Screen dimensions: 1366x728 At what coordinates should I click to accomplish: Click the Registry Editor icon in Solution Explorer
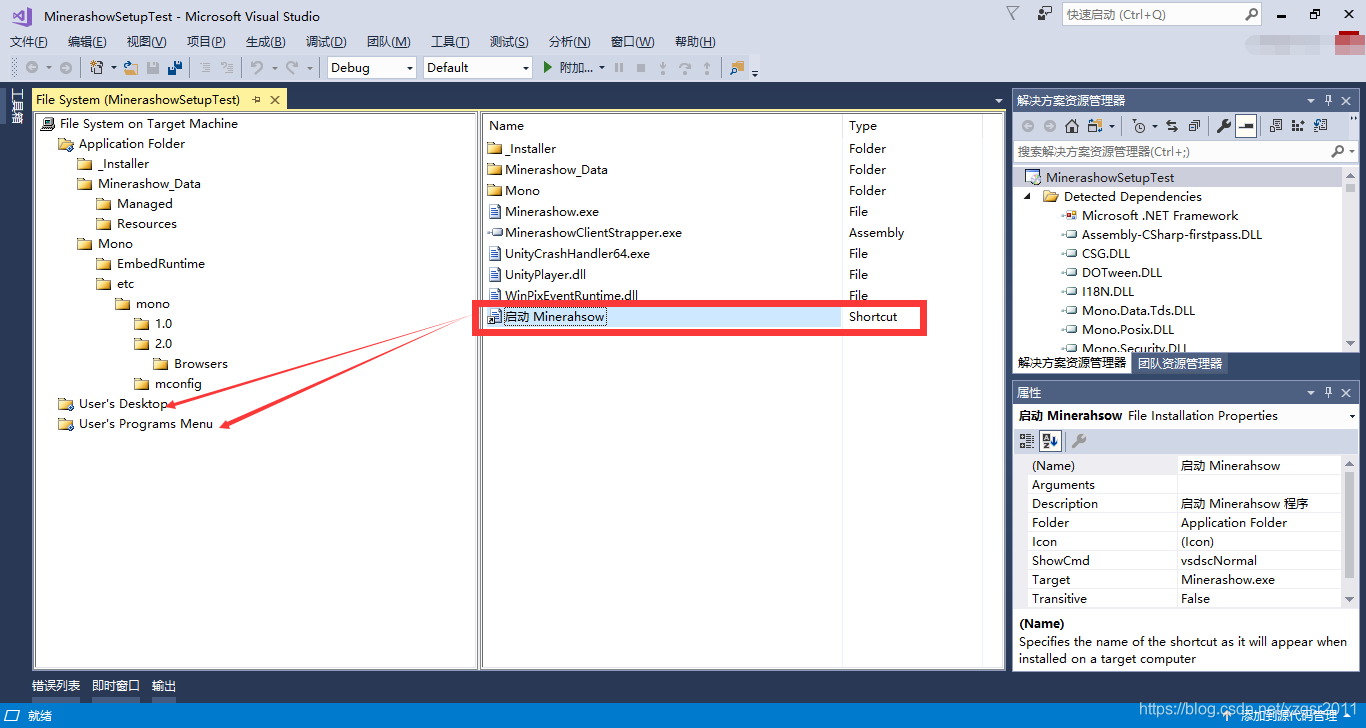pos(1298,126)
